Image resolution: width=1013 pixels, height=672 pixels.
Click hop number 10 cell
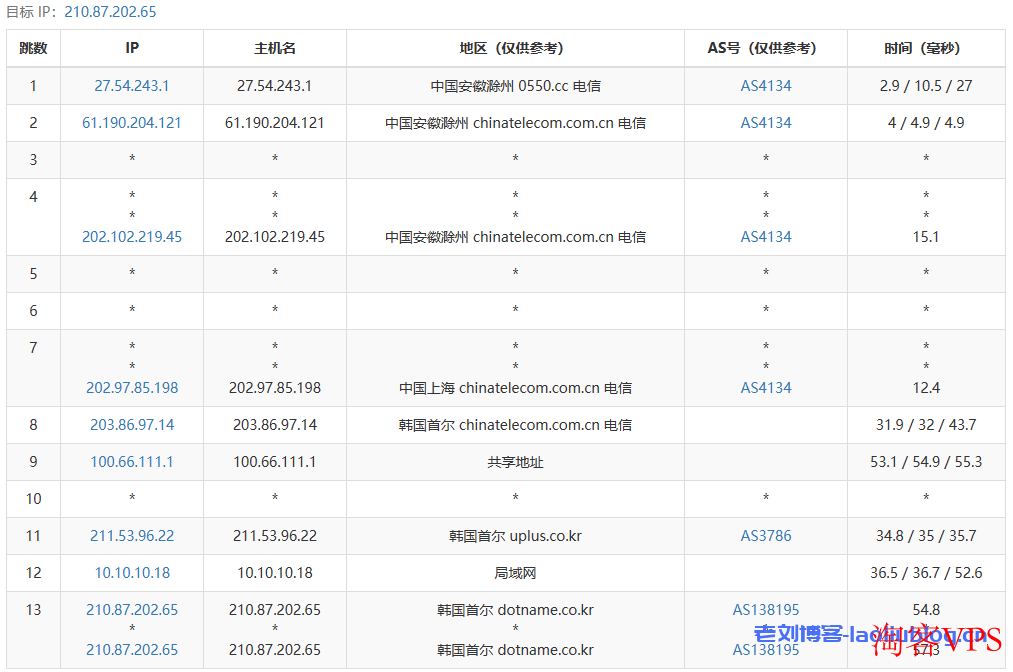(x=34, y=499)
